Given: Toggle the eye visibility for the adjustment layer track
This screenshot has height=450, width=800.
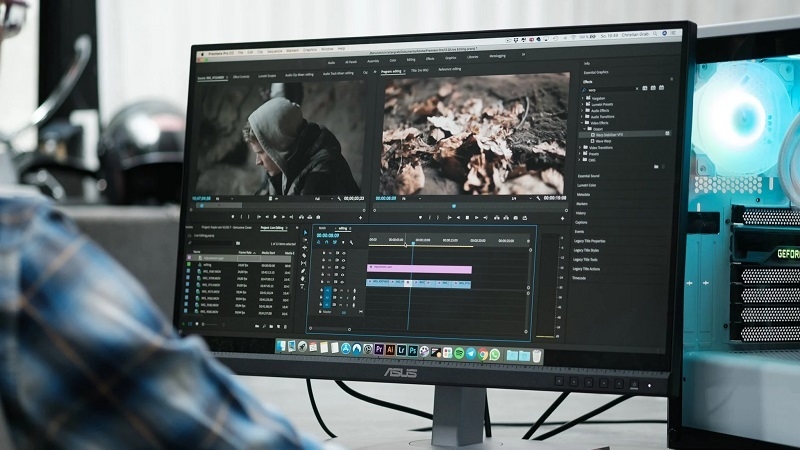Looking at the screenshot, I should 343,268.
